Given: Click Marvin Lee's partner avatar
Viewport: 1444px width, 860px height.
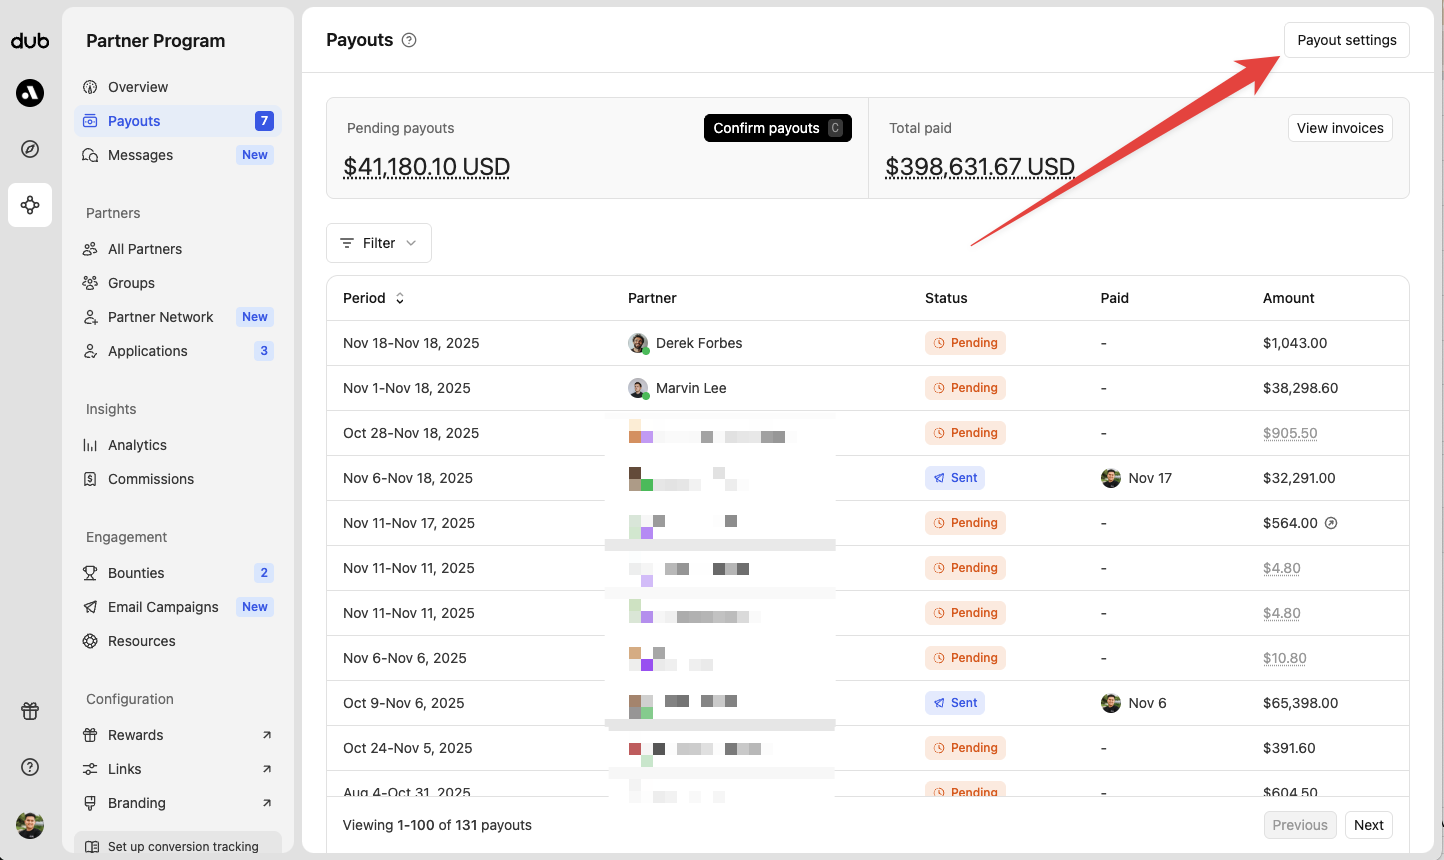Looking at the screenshot, I should click(x=639, y=387).
